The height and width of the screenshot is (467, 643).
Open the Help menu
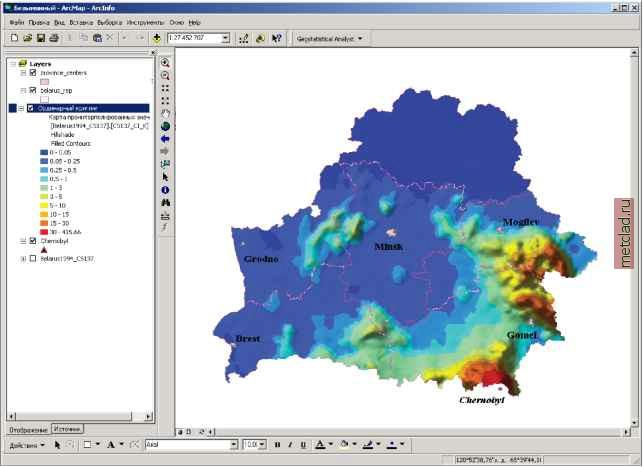click(x=194, y=21)
